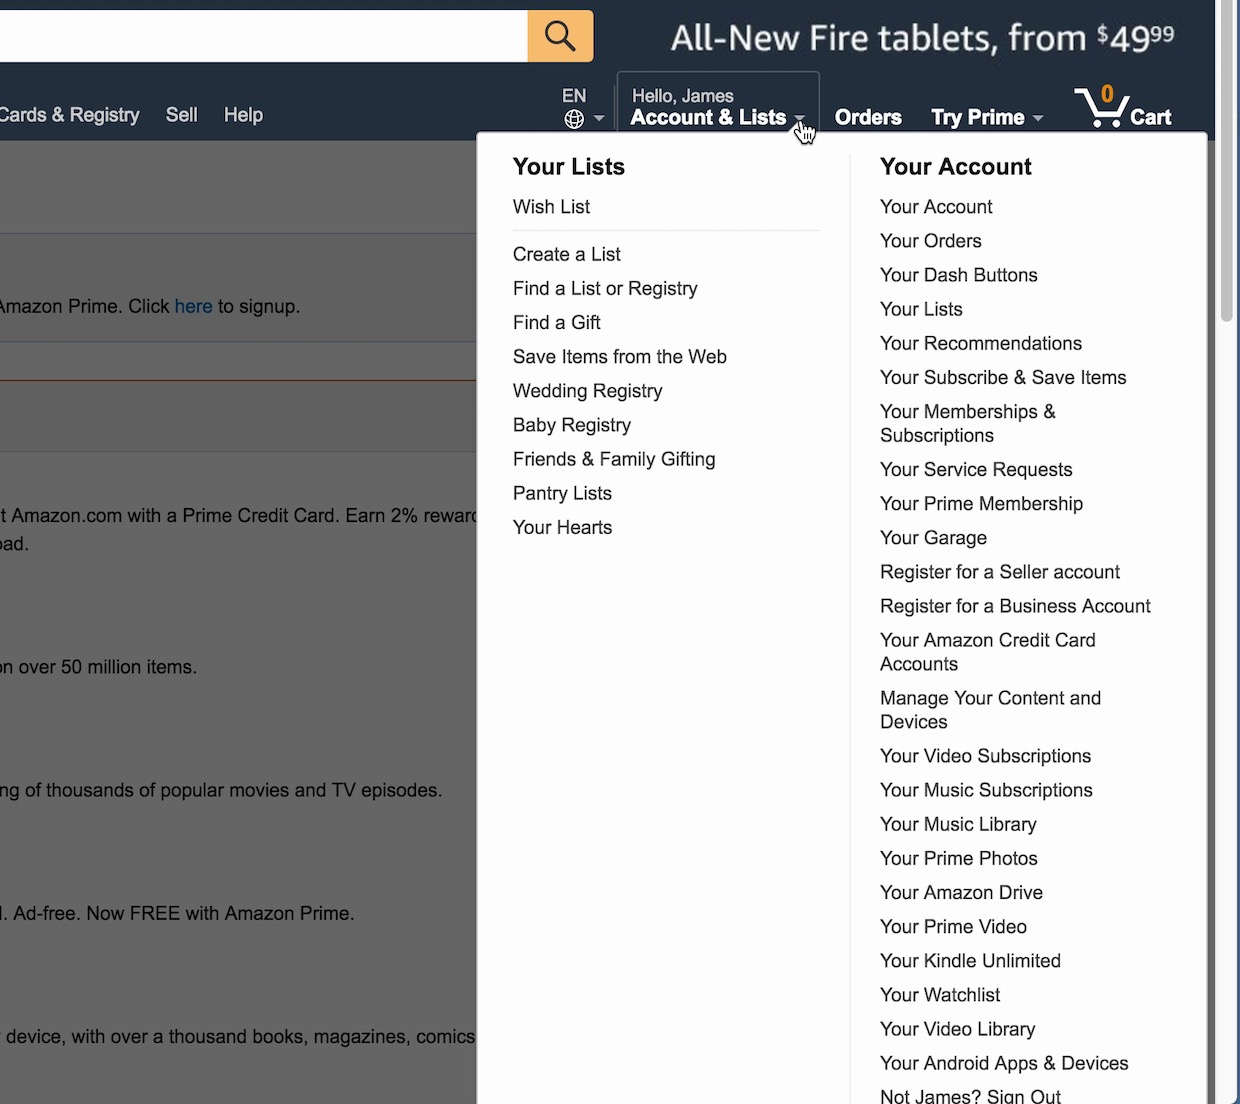Viewport: 1240px width, 1104px height.
Task: Open the Orders page link
Action: tap(868, 117)
